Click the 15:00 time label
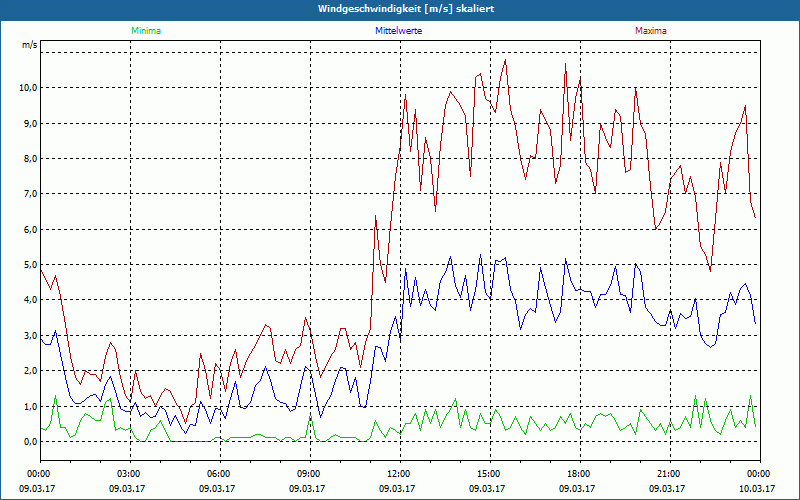The width and height of the screenshot is (800, 500). click(x=490, y=474)
